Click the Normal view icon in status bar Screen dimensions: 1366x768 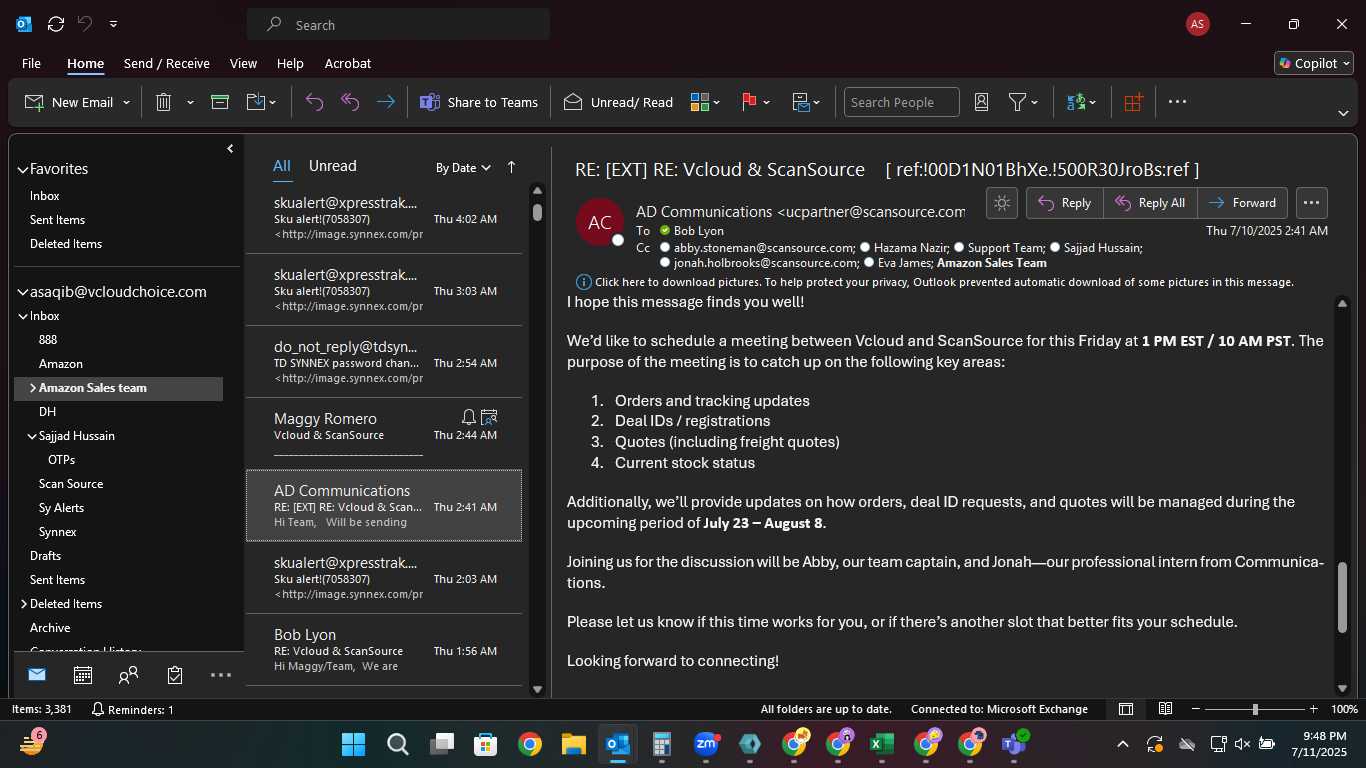click(1126, 709)
